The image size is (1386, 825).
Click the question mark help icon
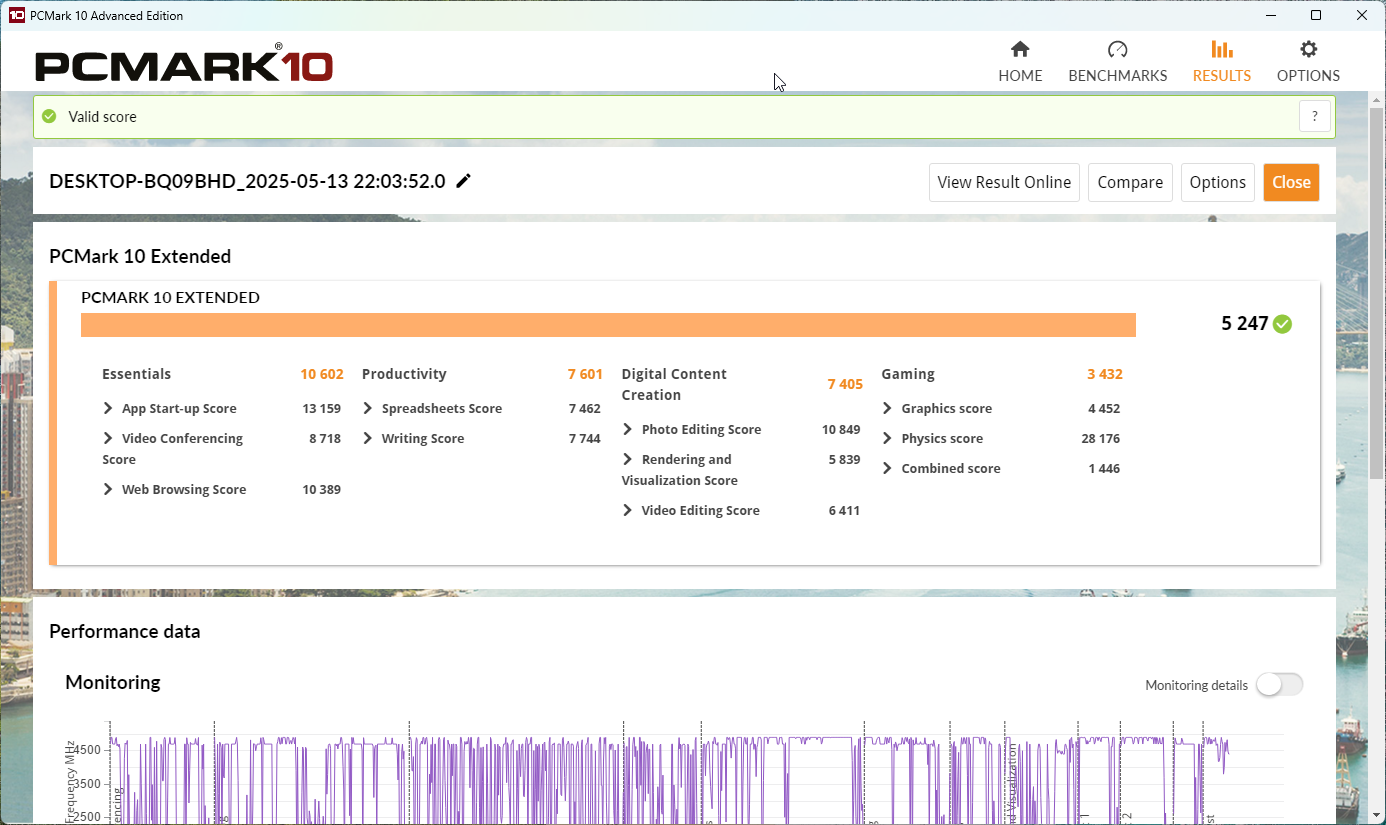(1315, 116)
